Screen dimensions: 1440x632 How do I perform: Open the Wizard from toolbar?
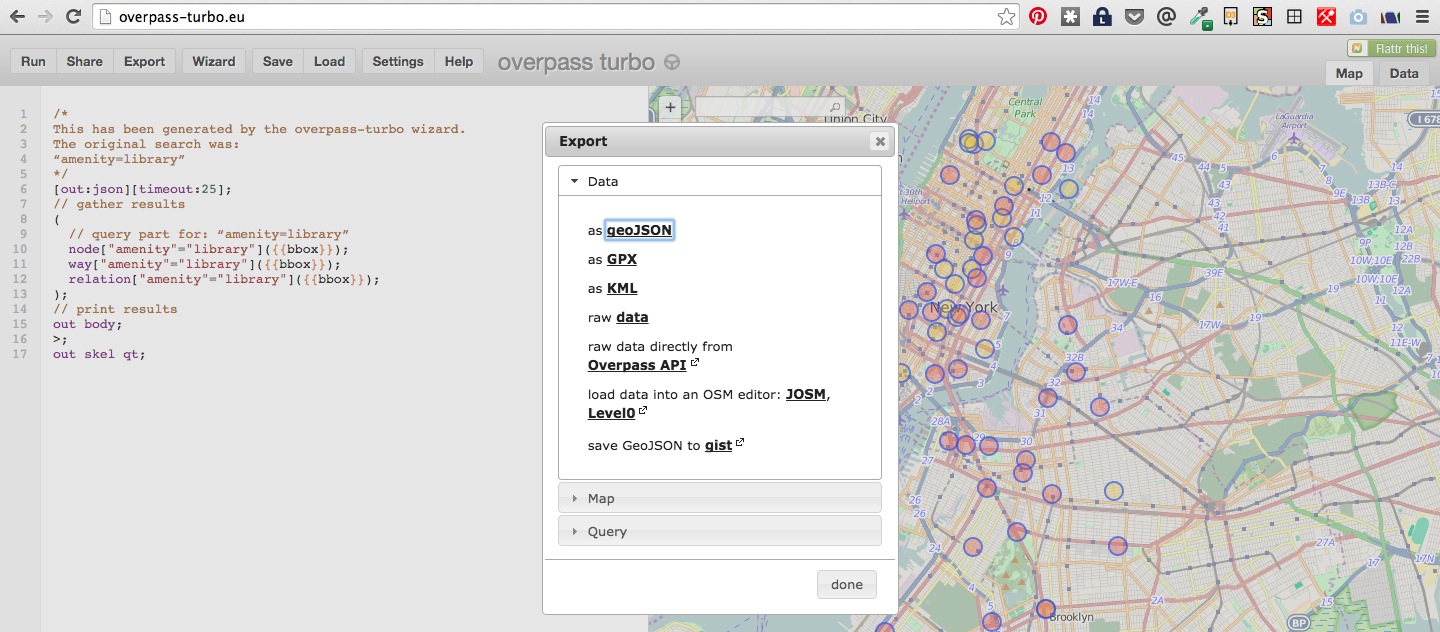coord(213,61)
